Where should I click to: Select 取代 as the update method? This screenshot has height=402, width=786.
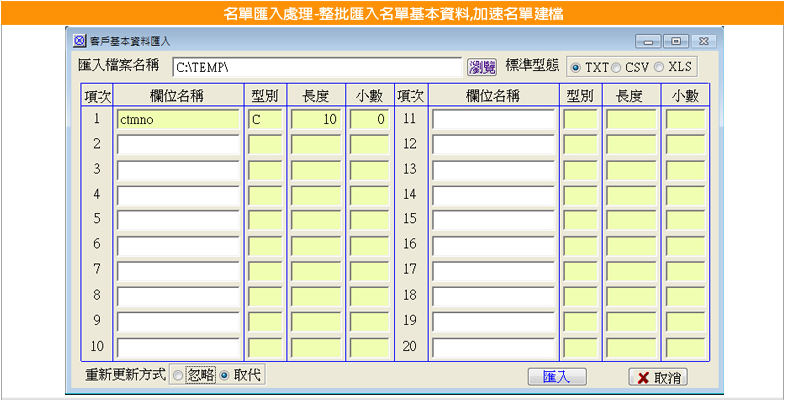pos(224,376)
